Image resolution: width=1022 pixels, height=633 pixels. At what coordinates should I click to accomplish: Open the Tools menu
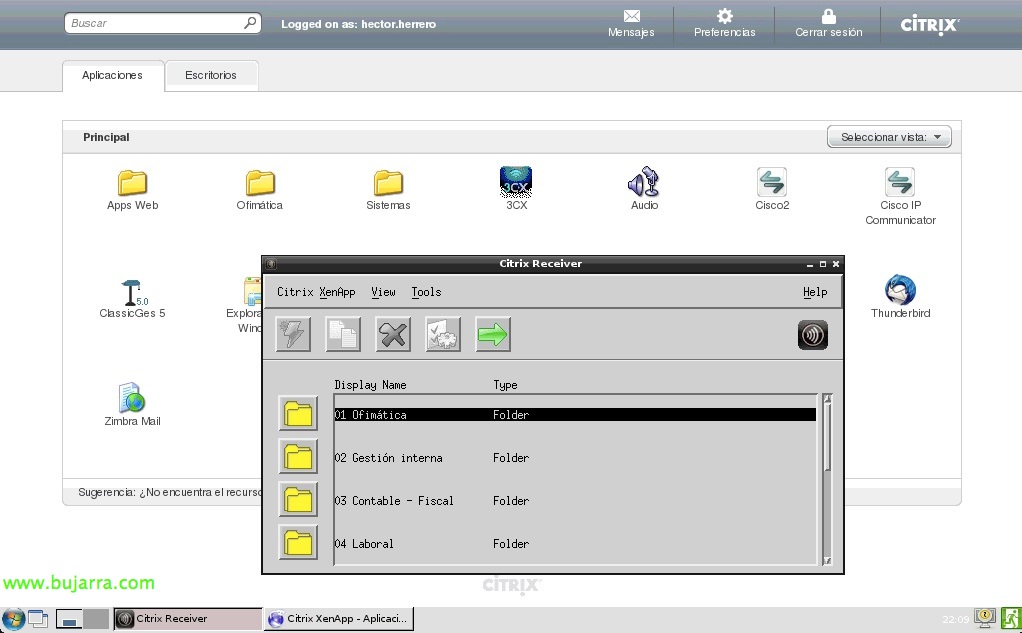tap(426, 292)
